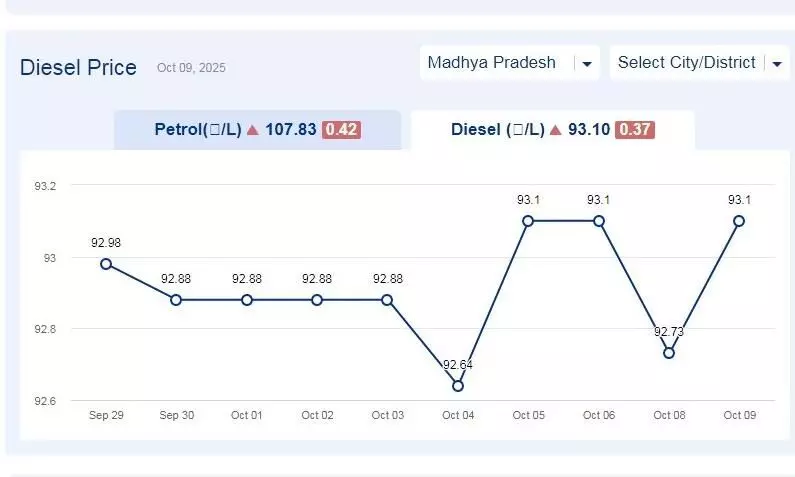Click the Oct 09 chart data point
The height and width of the screenshot is (477, 795).
(739, 221)
